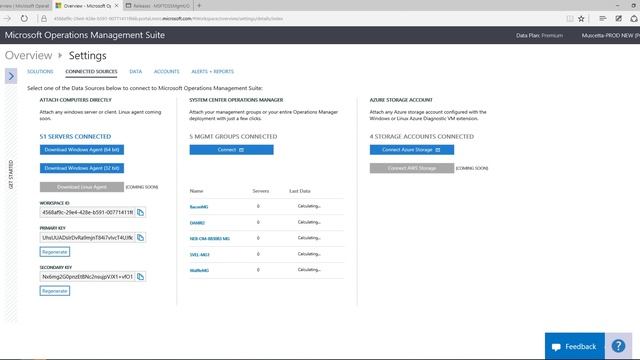Viewport: 640px width, 360px height.
Task: Click 4 Storage Accounts Connected heading
Action: 422,136
